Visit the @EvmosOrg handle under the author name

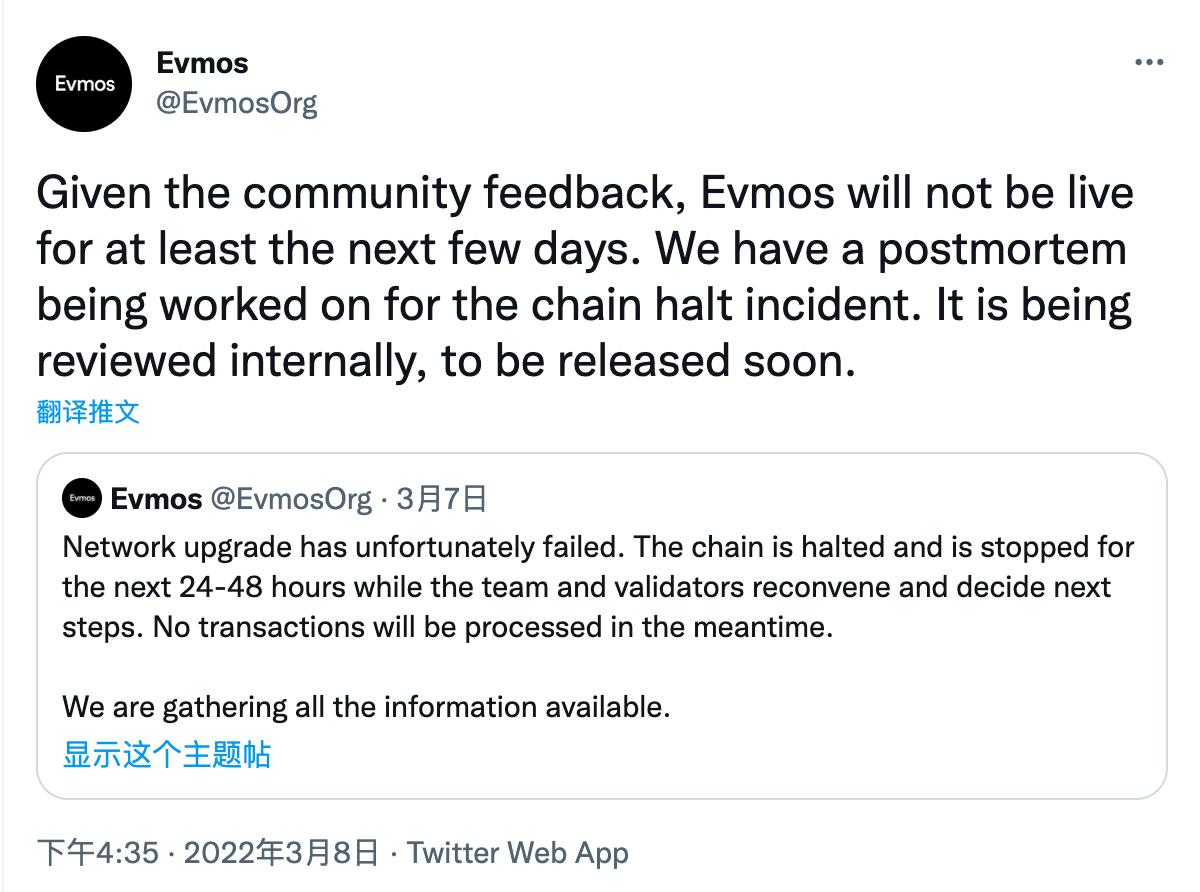click(237, 102)
